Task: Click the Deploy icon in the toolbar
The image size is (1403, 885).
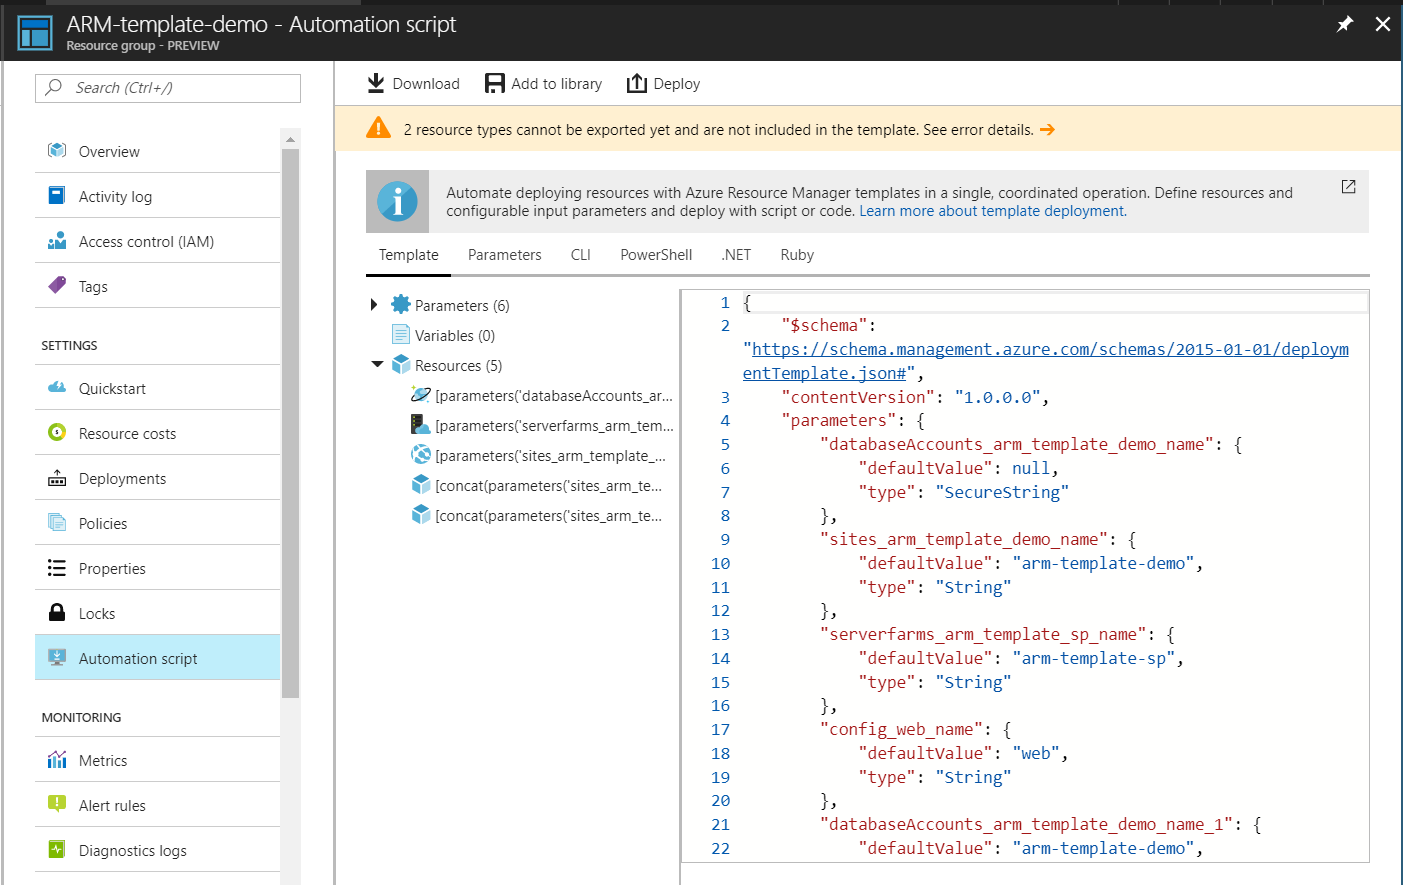Action: (637, 83)
